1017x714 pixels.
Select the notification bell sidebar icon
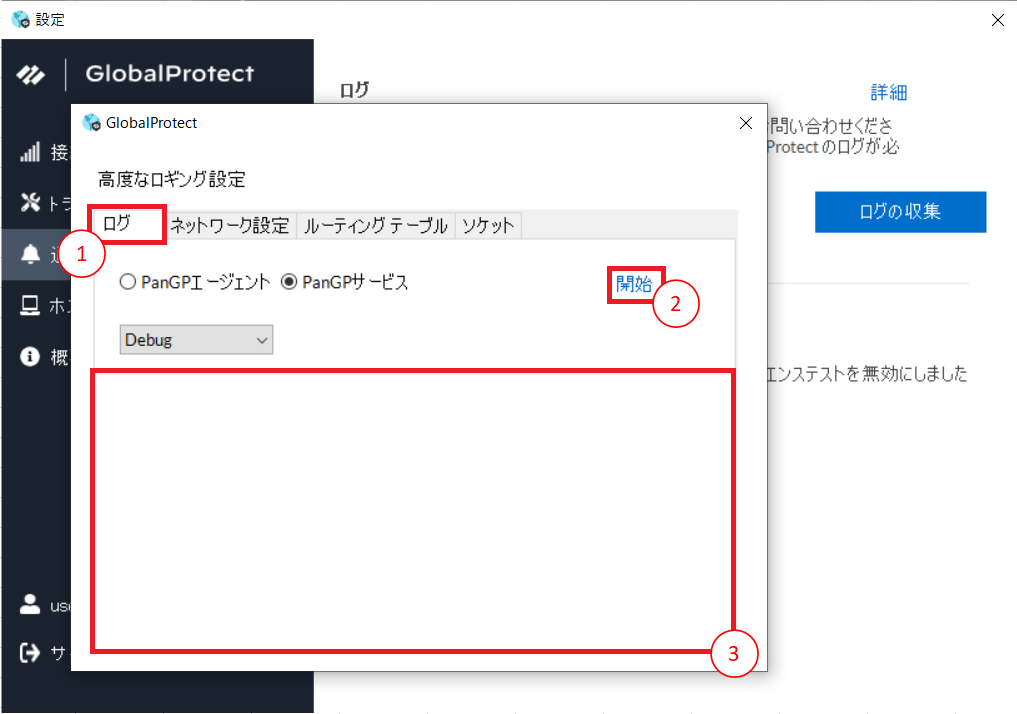point(30,254)
